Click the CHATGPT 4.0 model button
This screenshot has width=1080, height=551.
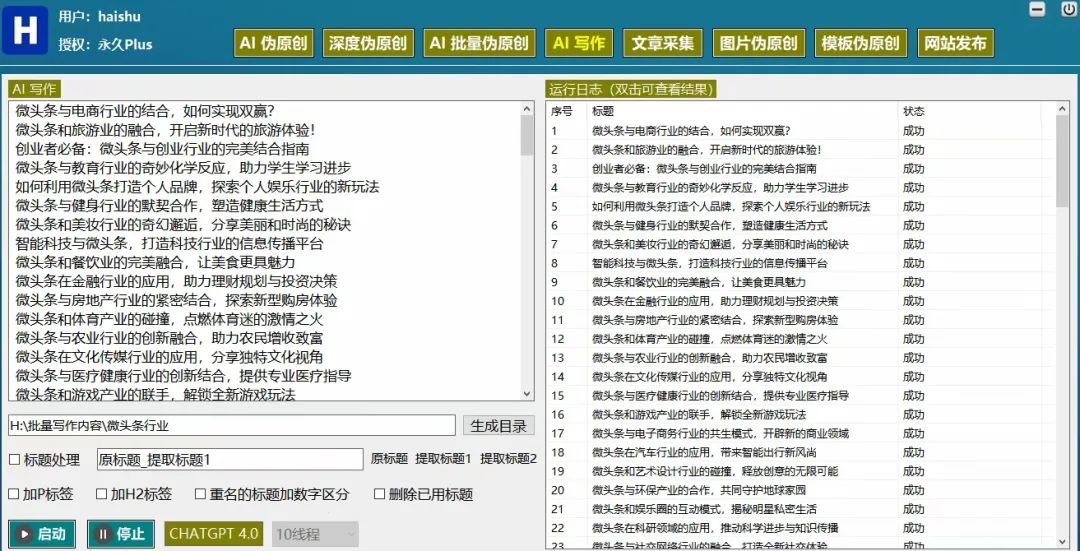click(x=214, y=534)
